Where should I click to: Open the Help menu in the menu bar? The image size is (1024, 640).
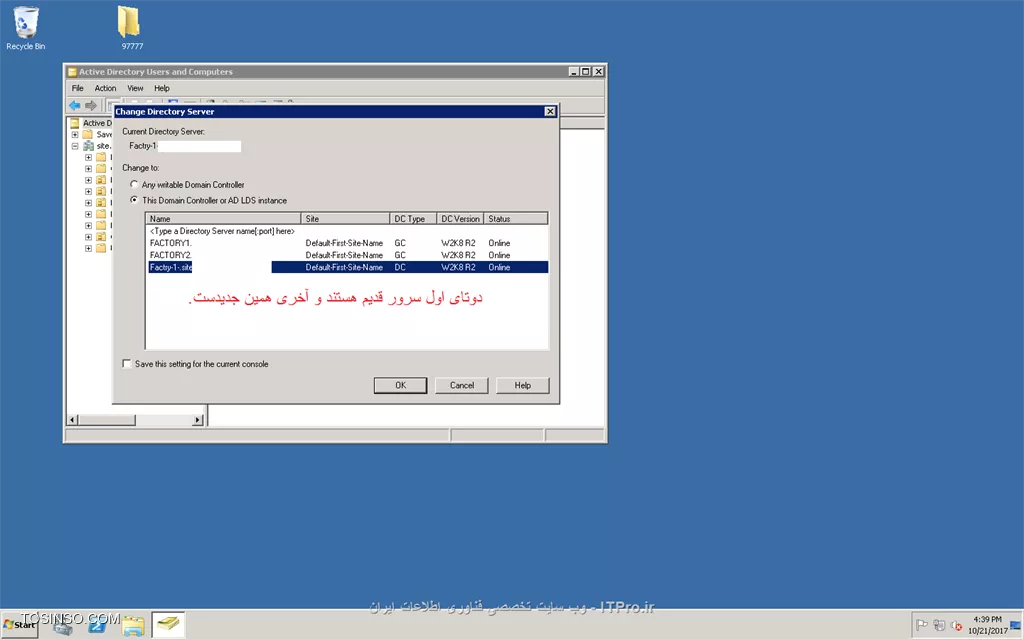[162, 88]
